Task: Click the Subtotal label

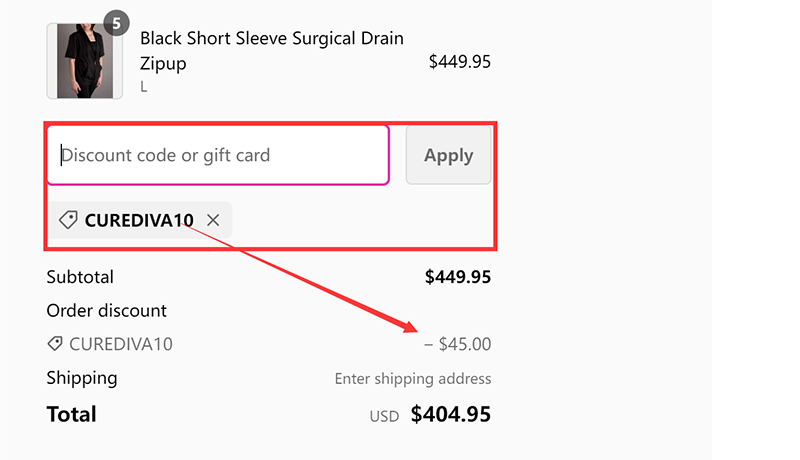Action: [x=80, y=277]
